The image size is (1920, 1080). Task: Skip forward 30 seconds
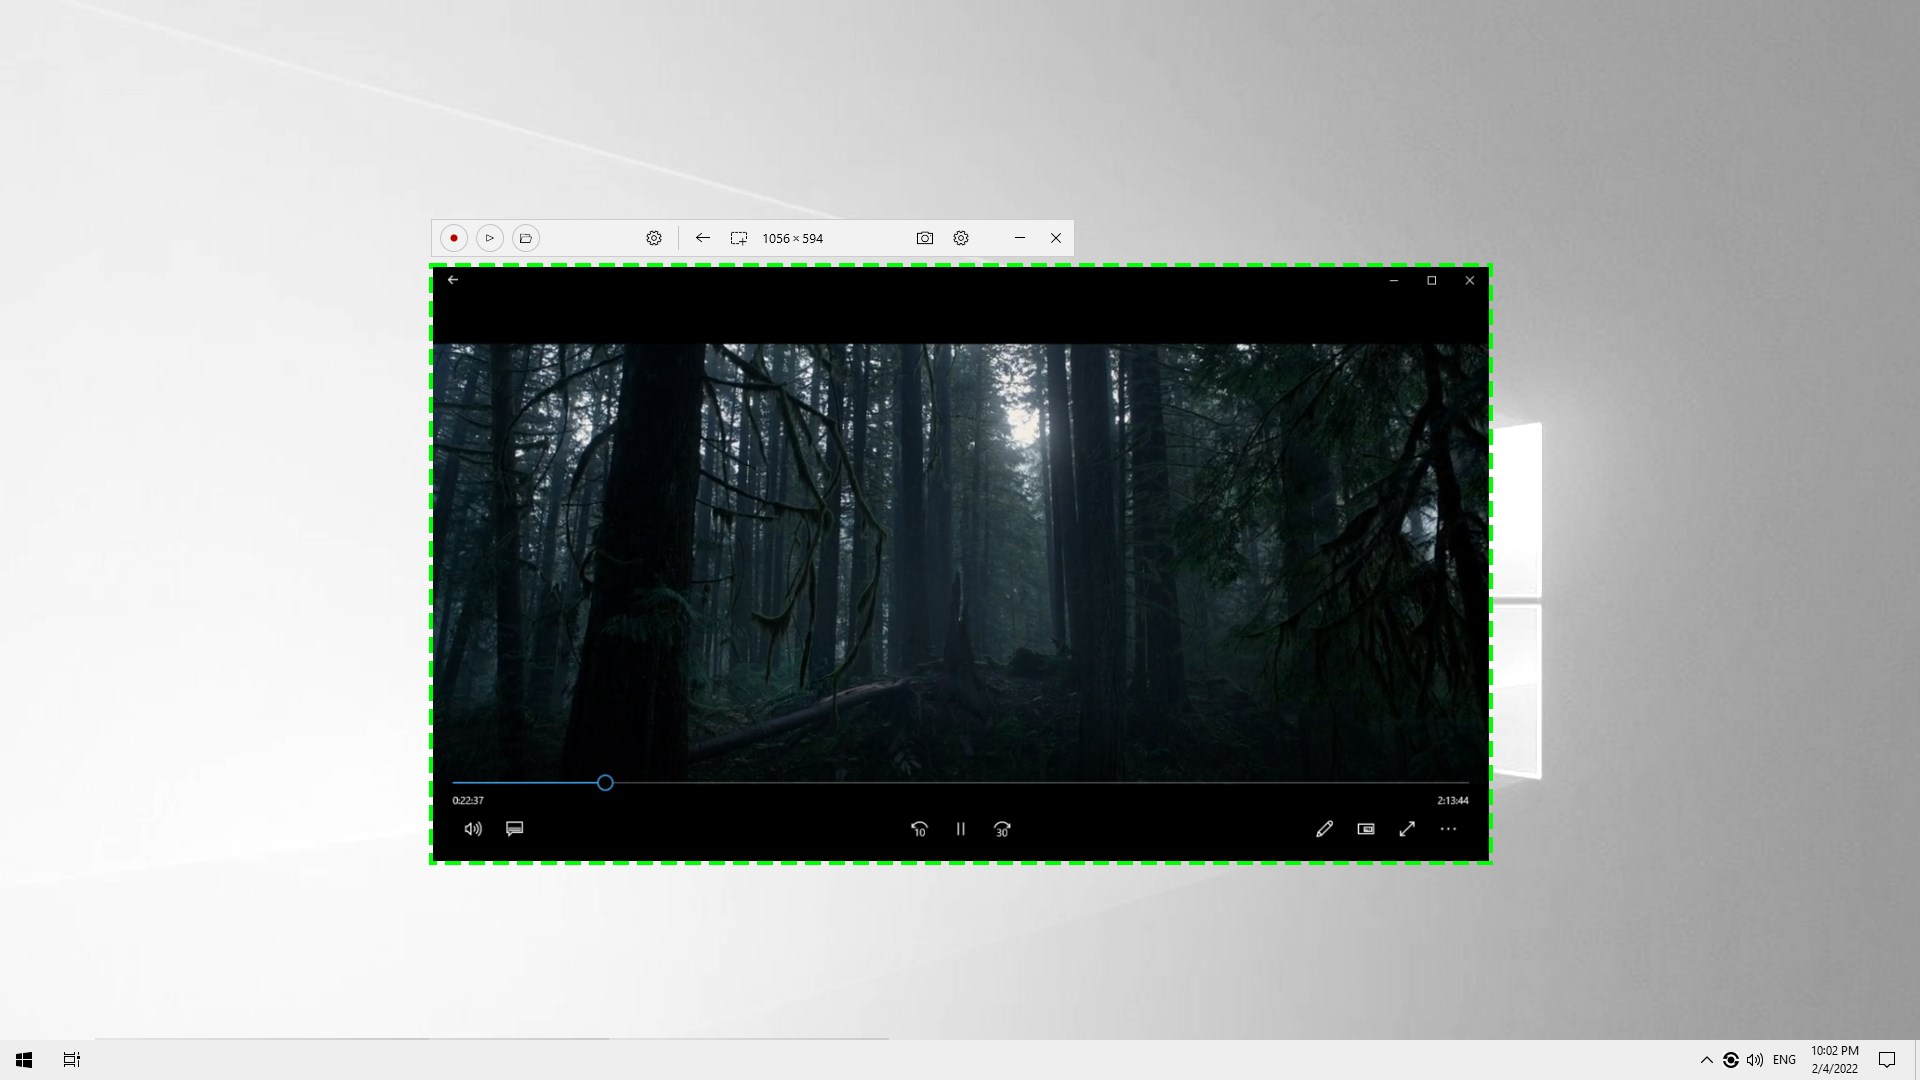pos(1002,829)
